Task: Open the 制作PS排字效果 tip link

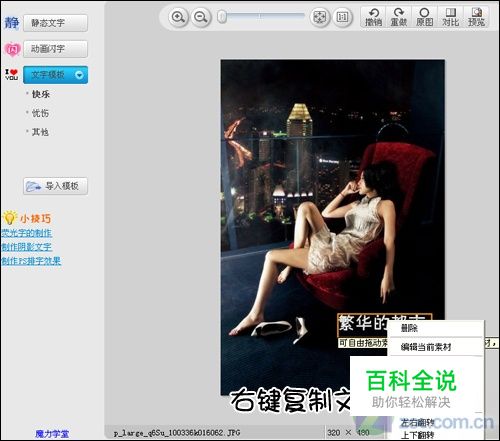Action: tap(31, 261)
